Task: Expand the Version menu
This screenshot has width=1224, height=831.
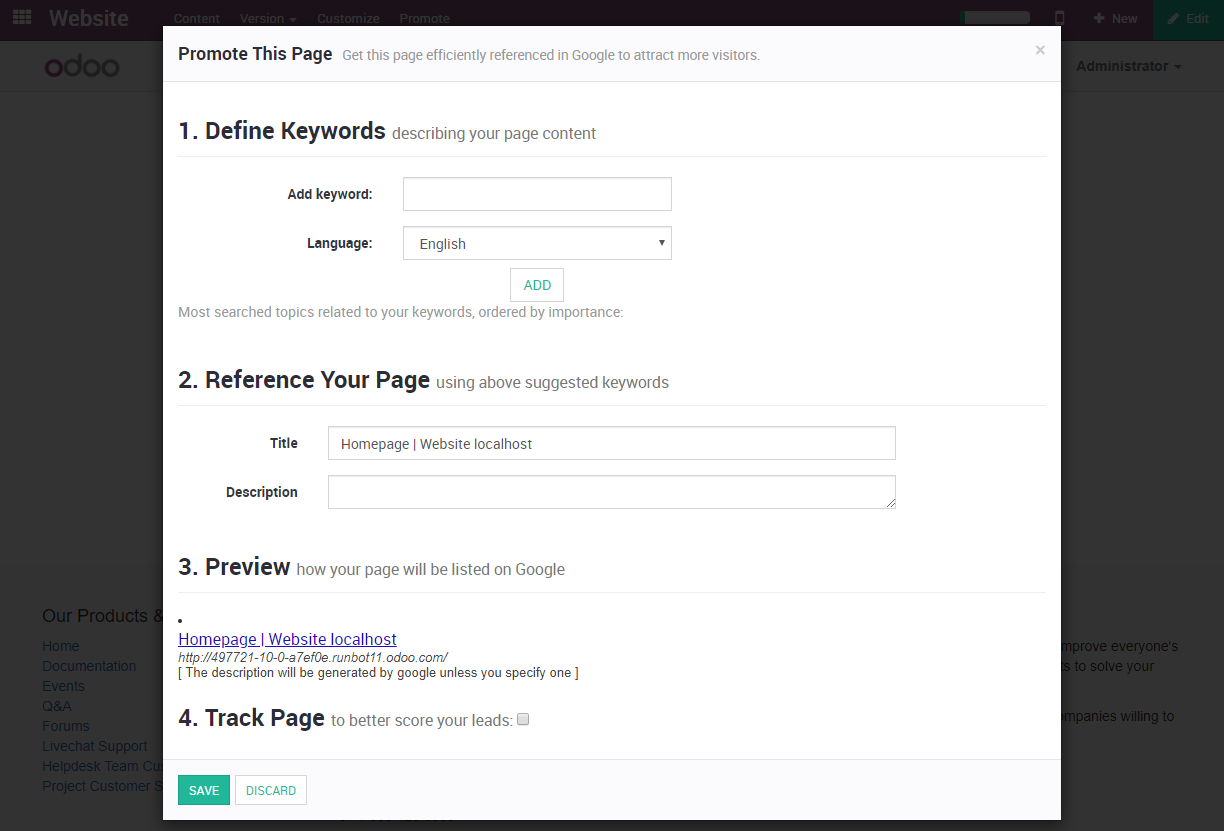Action: [x=268, y=19]
